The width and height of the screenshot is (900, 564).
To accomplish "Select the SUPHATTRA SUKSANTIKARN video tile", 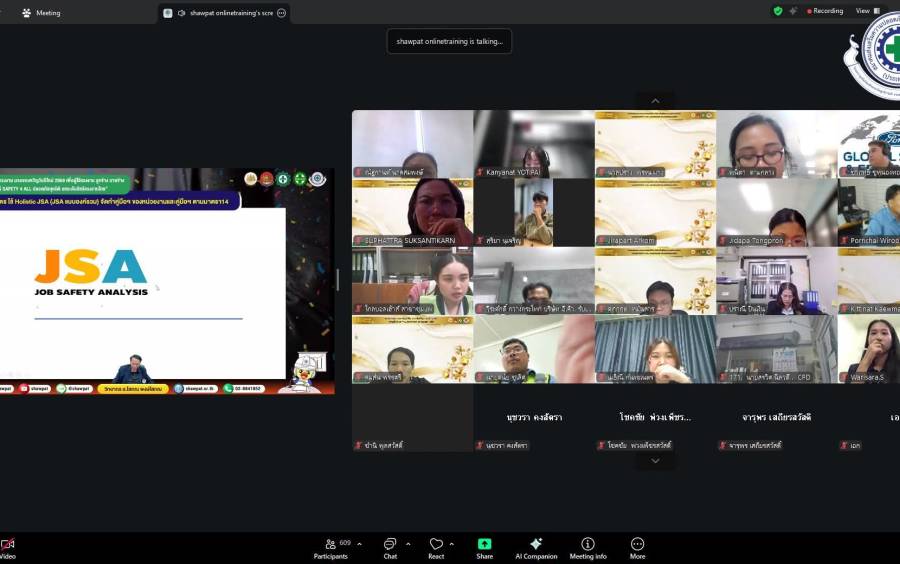I will pos(413,213).
